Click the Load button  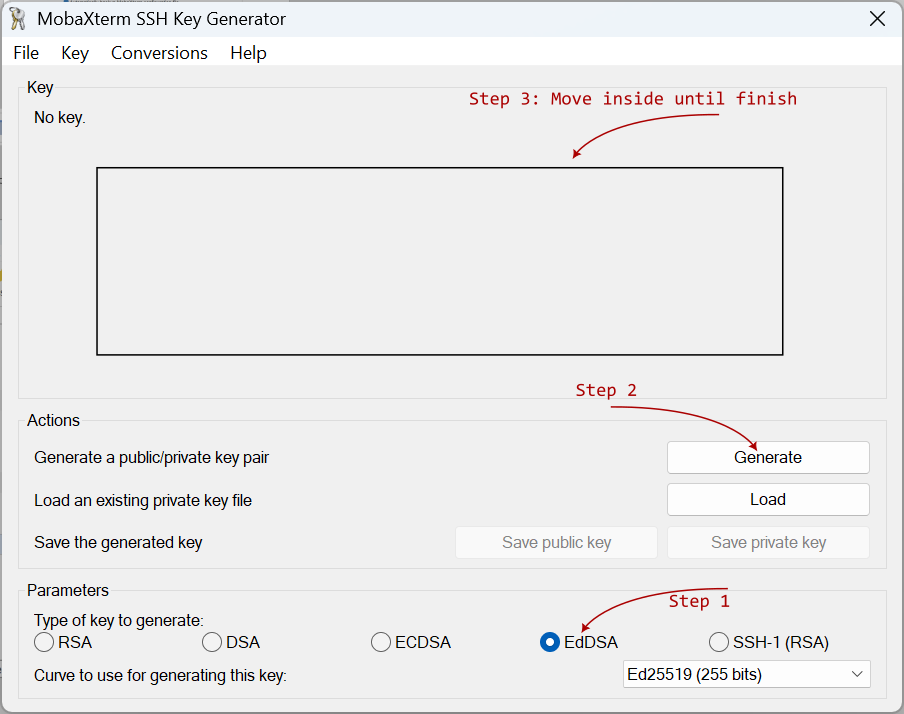pyautogui.click(x=768, y=499)
